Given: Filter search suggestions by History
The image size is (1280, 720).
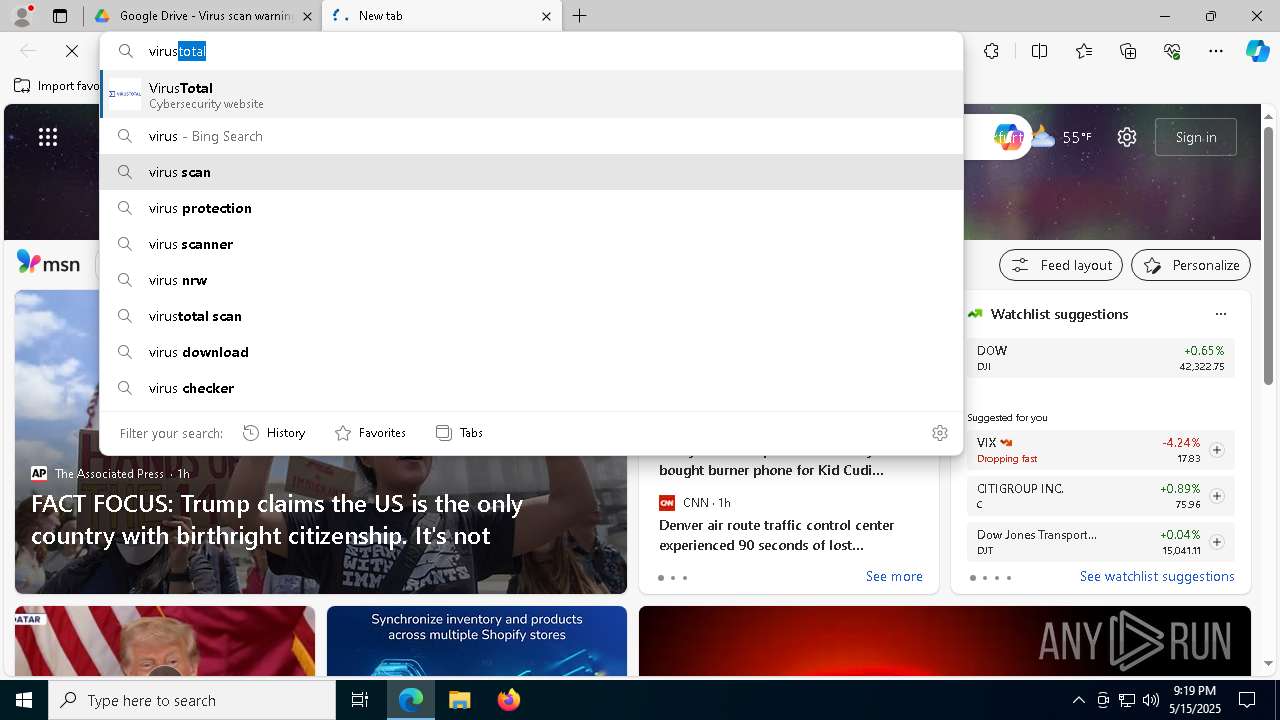Looking at the screenshot, I should [274, 433].
